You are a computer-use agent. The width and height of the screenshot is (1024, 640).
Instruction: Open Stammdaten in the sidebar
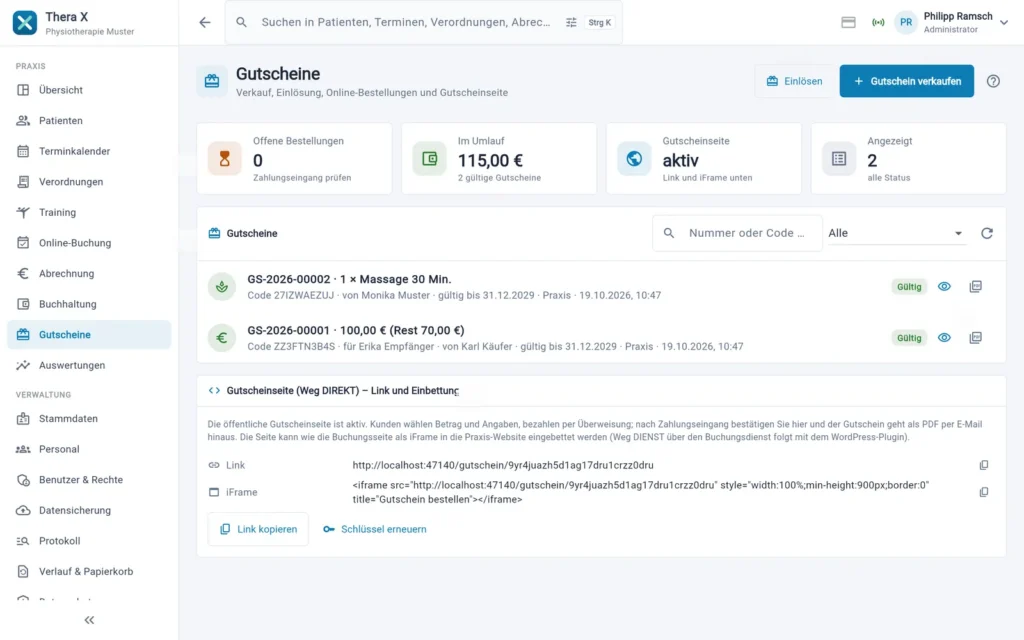89,419
